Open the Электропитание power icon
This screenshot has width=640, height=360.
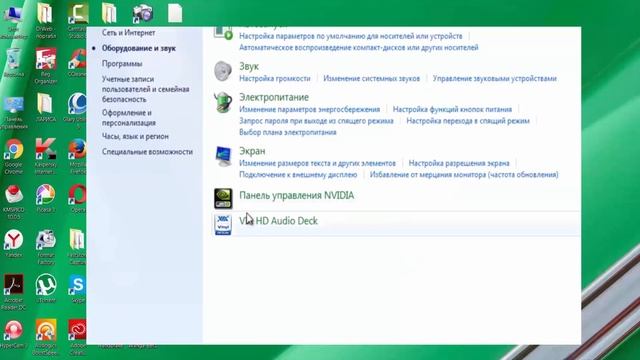pyautogui.click(x=223, y=102)
